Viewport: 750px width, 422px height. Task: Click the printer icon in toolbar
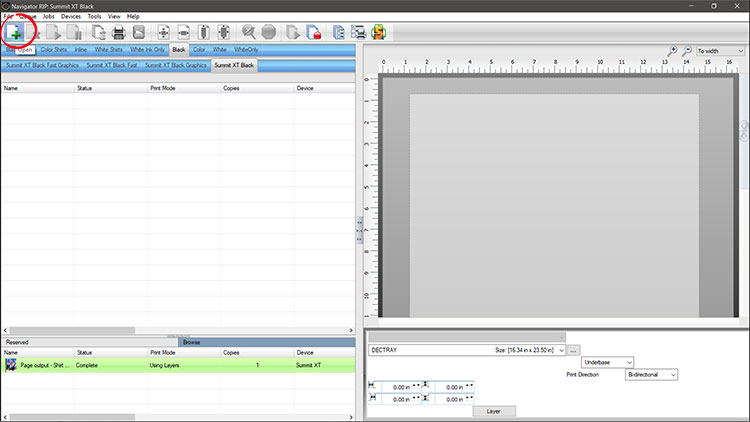[119, 31]
